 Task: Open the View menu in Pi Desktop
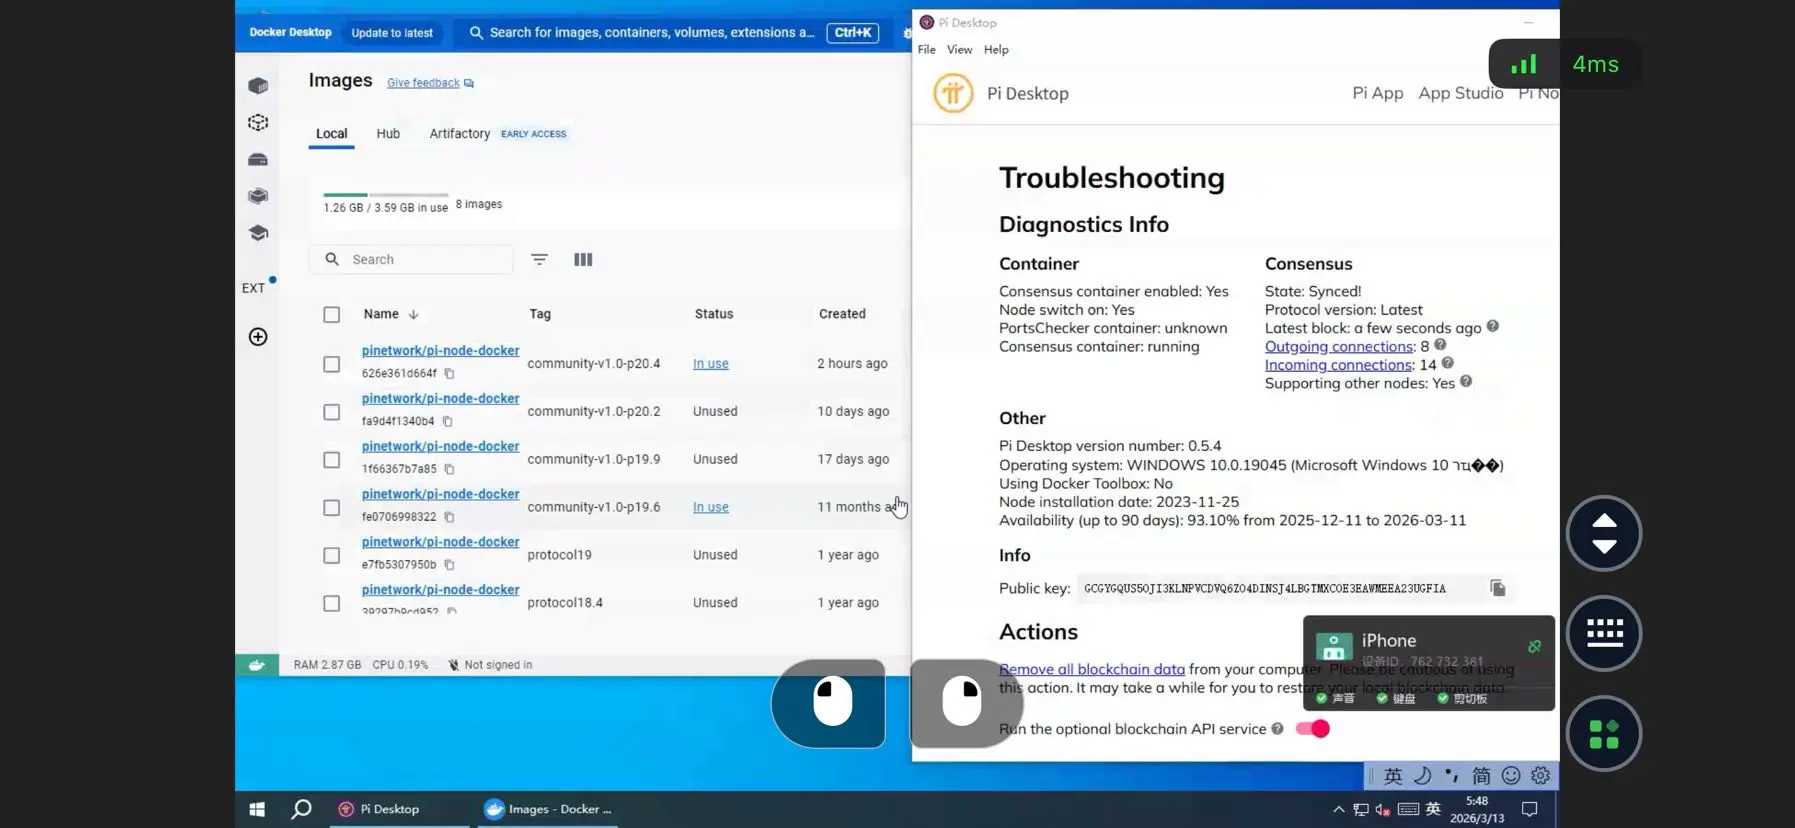(x=959, y=50)
